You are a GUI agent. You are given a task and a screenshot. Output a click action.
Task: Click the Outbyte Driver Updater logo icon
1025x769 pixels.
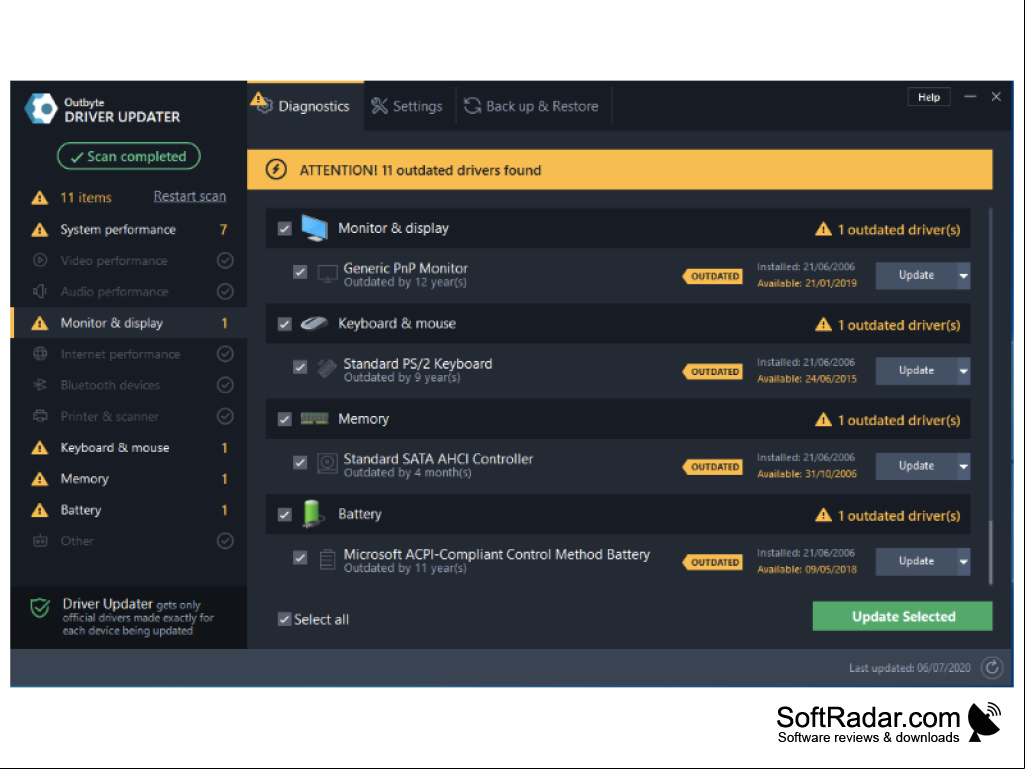click(41, 108)
